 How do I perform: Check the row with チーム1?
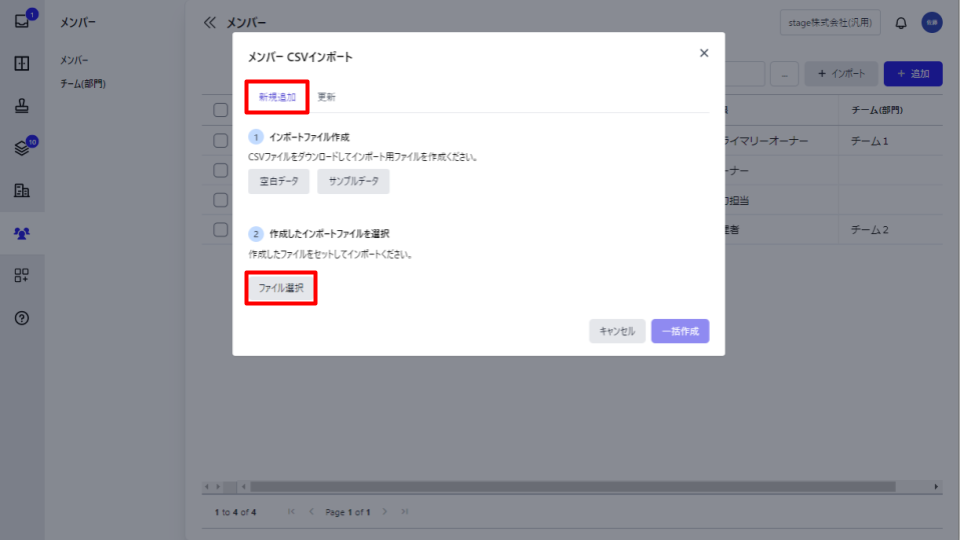tap(220, 140)
